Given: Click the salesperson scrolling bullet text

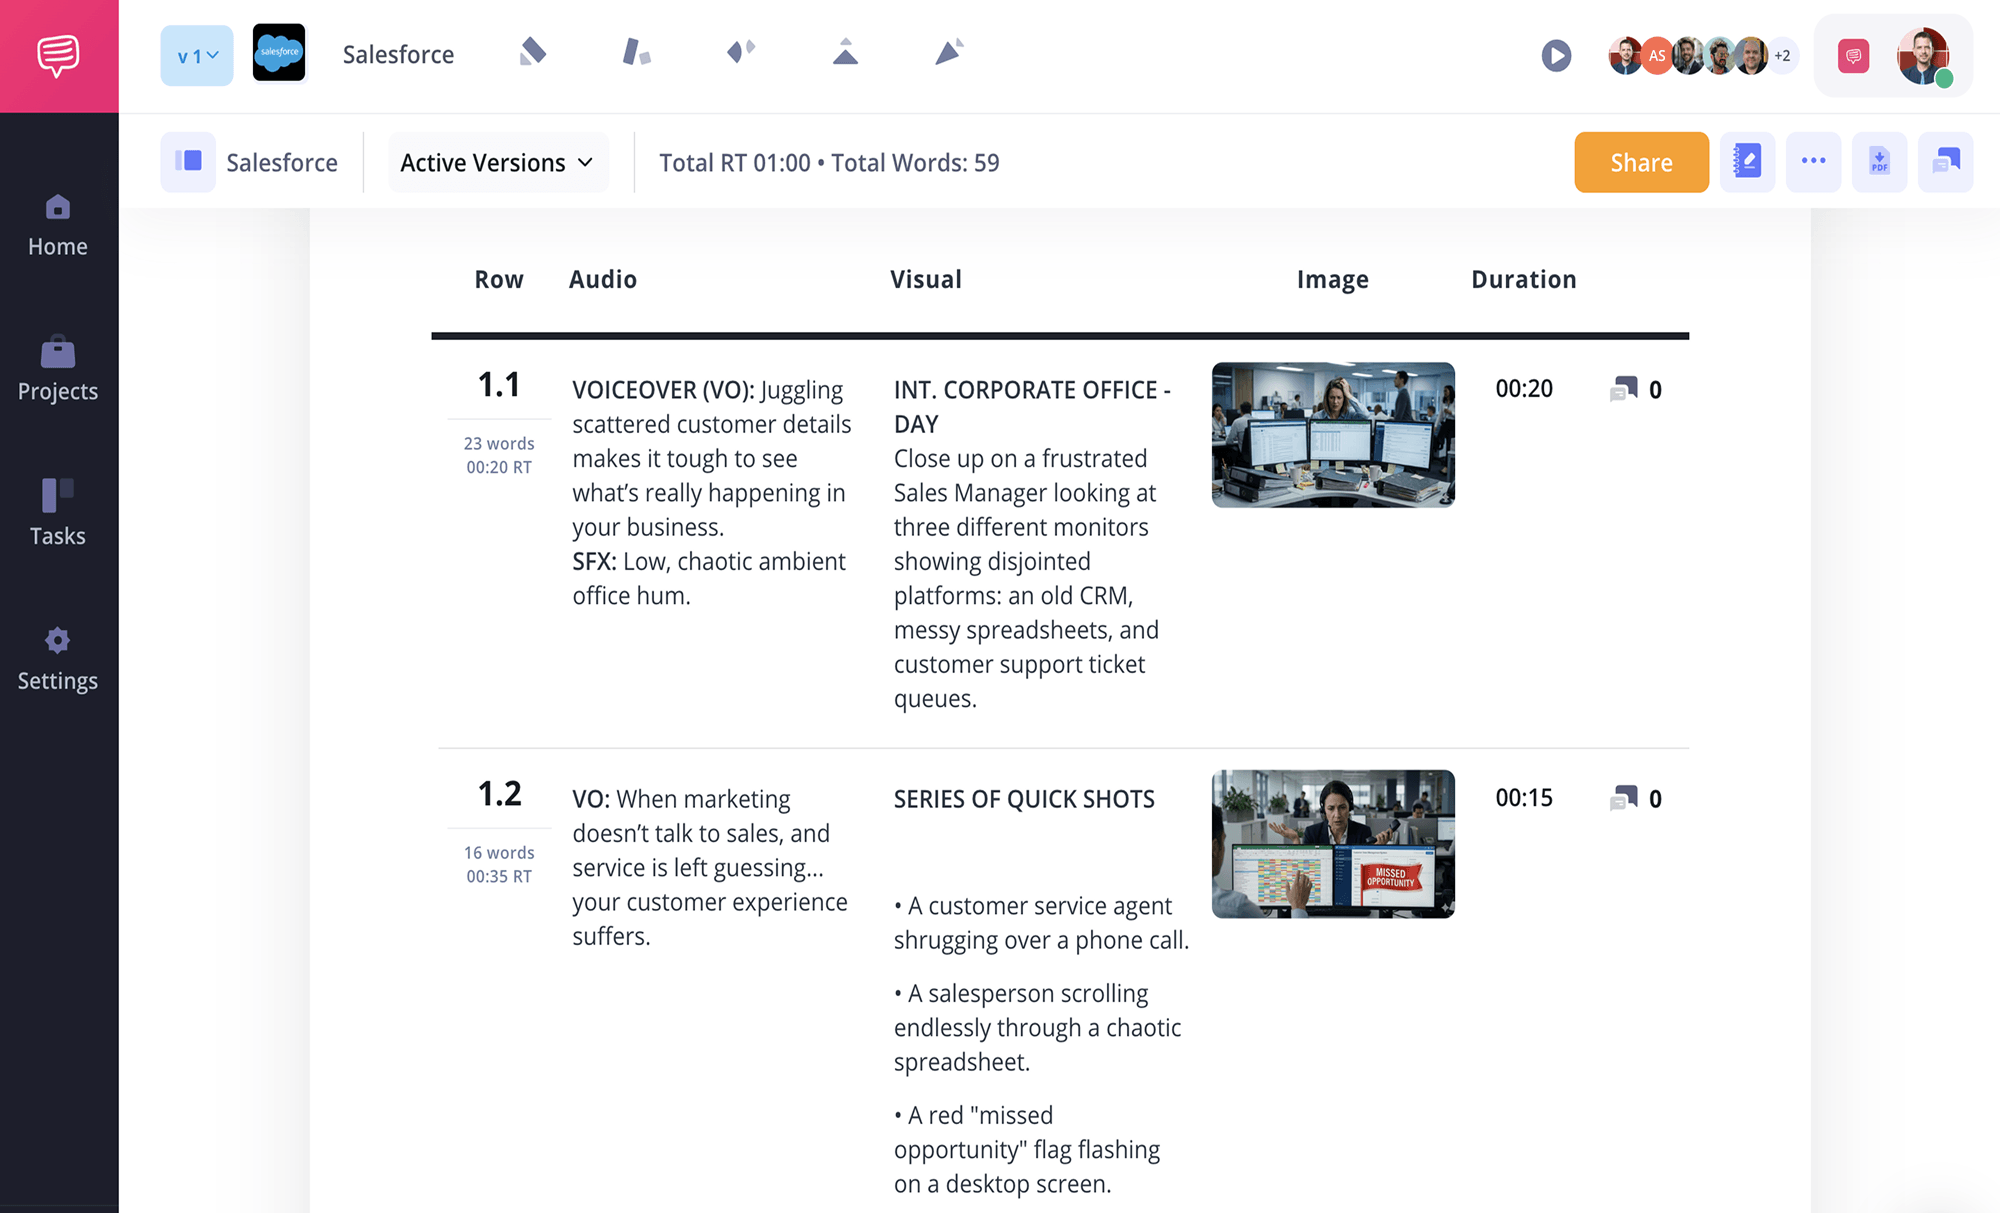Looking at the screenshot, I should click(1037, 1027).
